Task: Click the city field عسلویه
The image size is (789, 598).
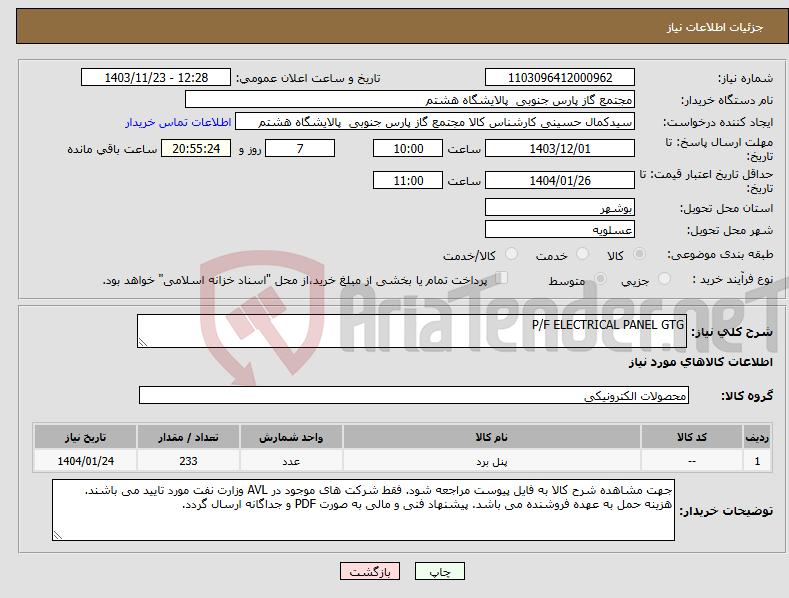Action: pos(560,230)
